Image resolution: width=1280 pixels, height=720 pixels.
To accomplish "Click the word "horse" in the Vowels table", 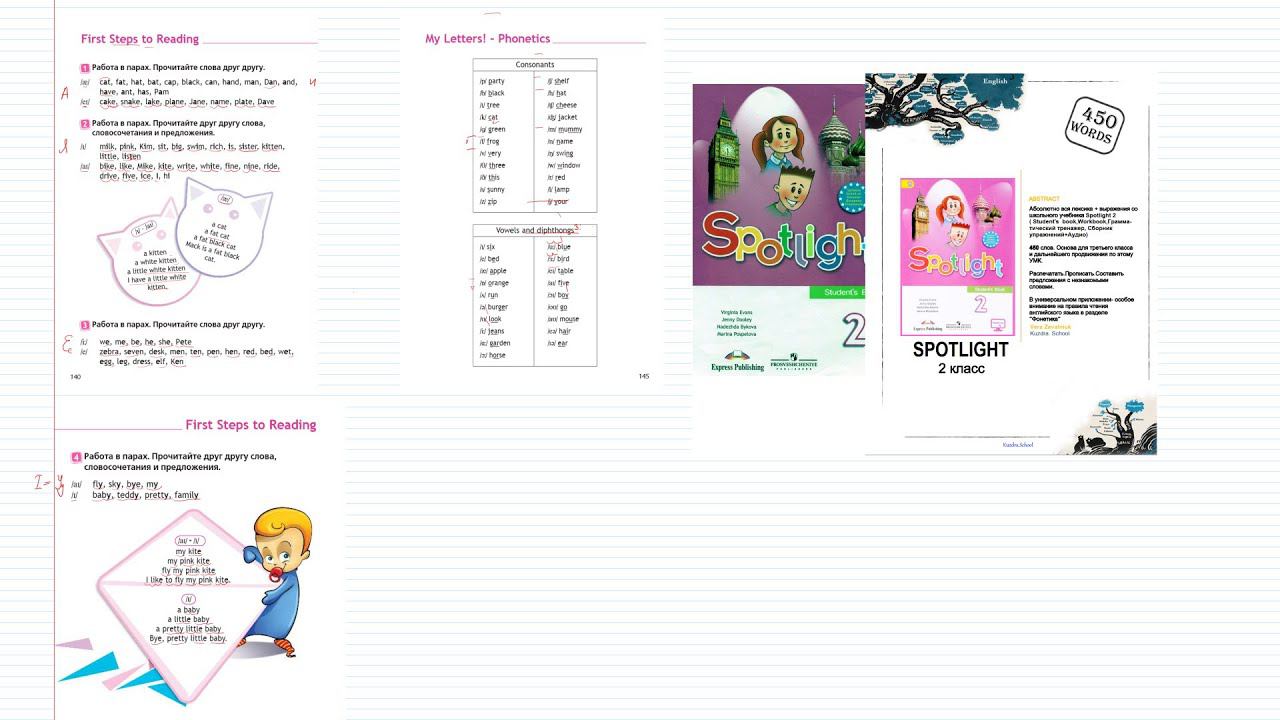I will click(x=497, y=355).
